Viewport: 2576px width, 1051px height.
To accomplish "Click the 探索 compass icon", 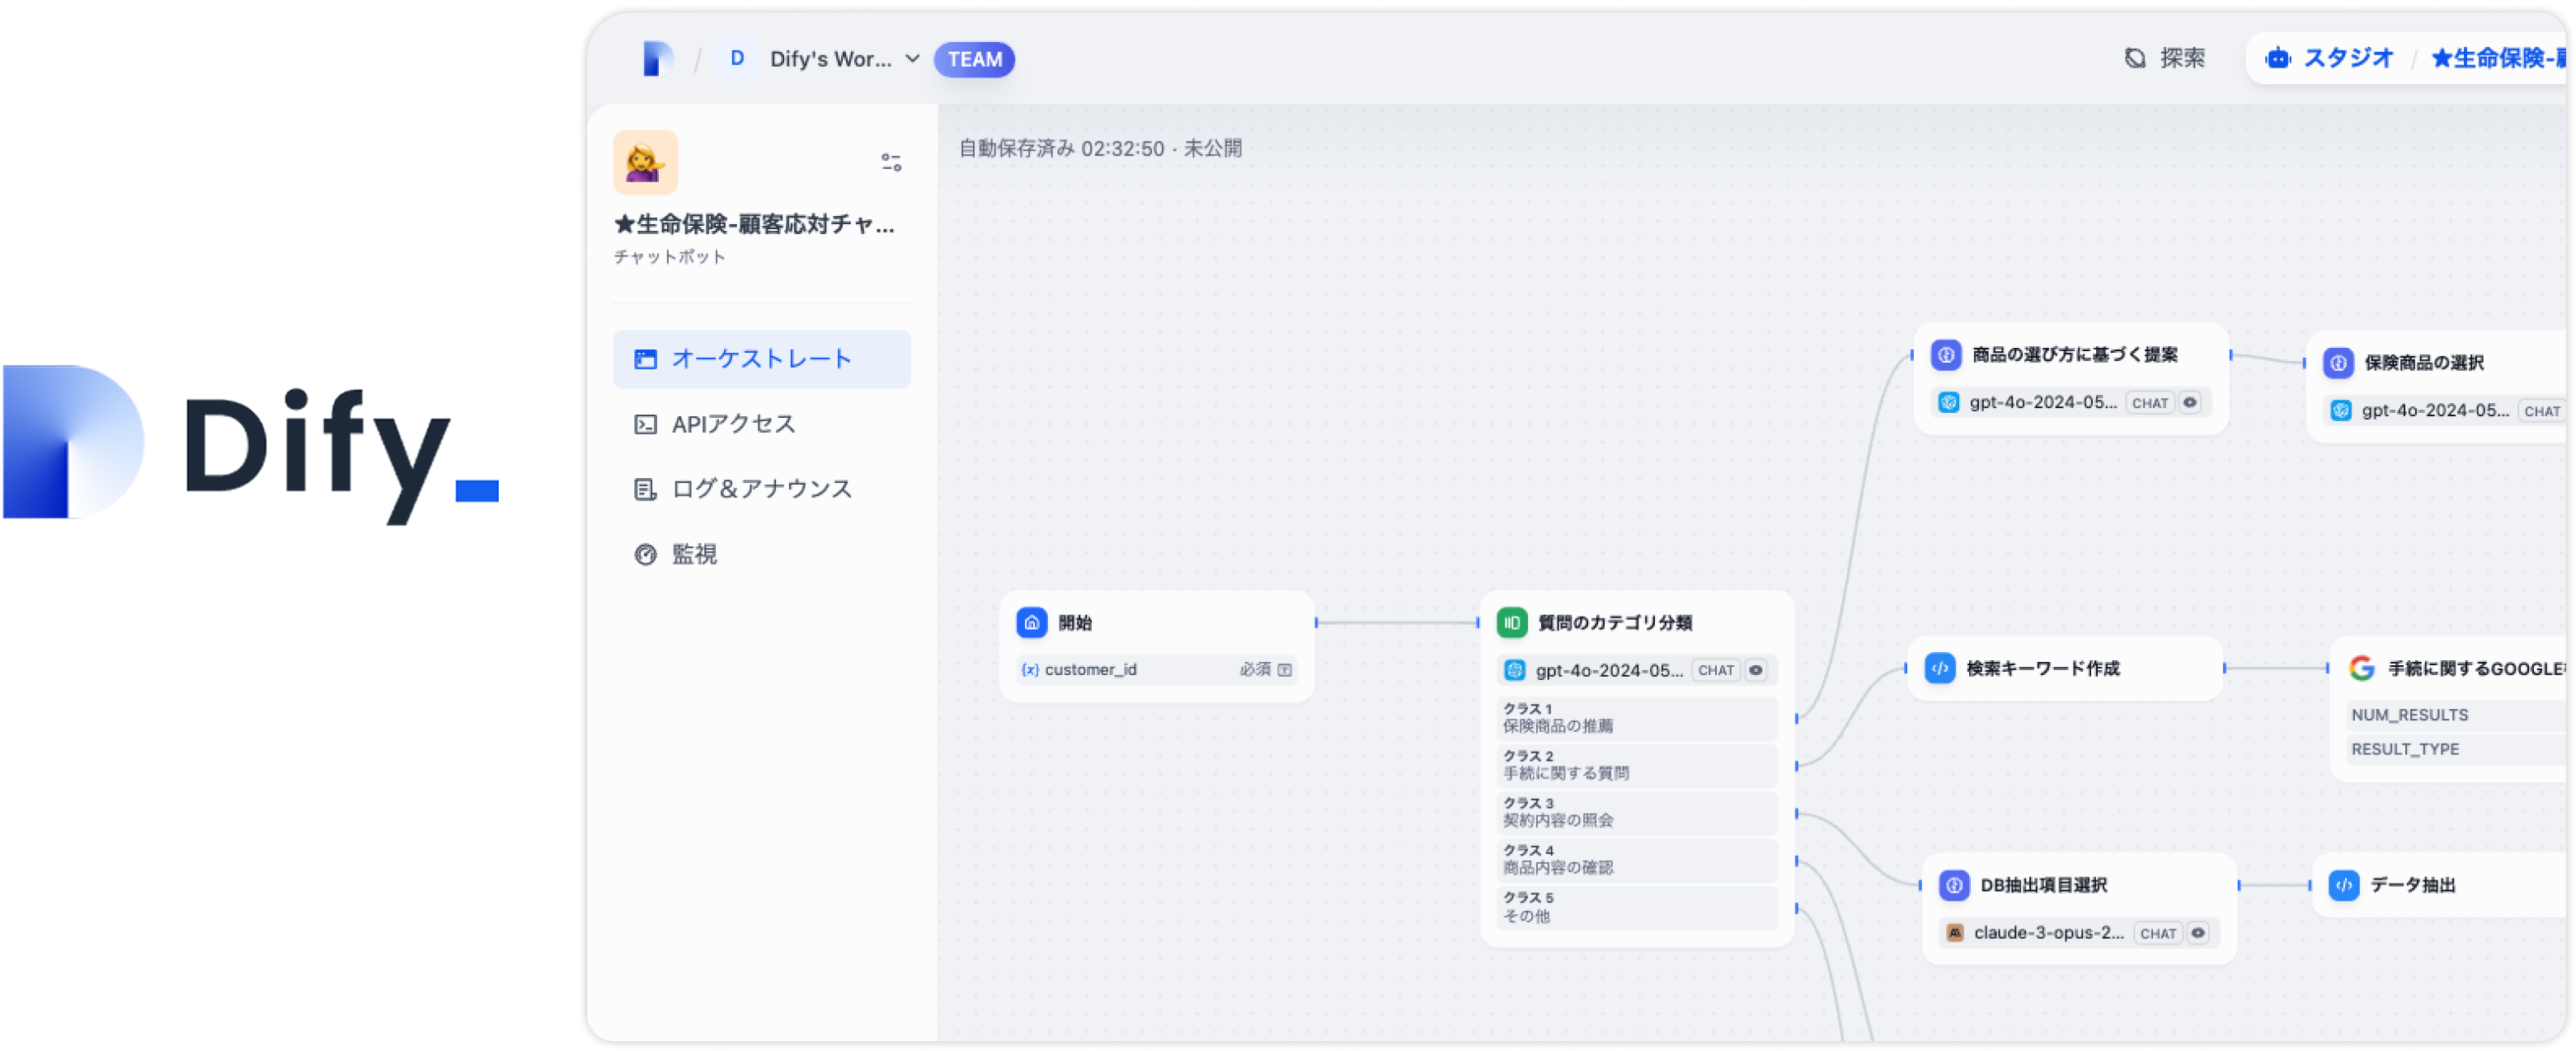I will [x=2134, y=58].
